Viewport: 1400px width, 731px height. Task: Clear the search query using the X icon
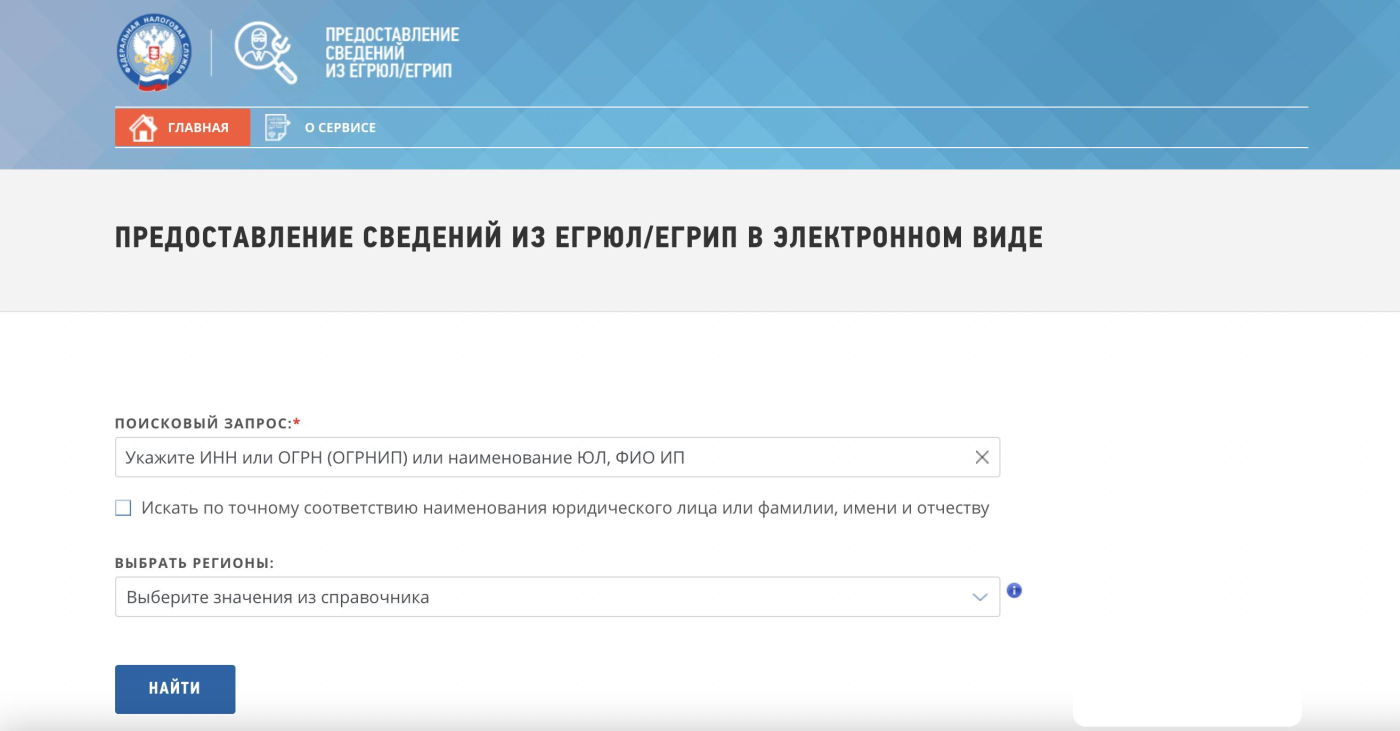(980, 456)
